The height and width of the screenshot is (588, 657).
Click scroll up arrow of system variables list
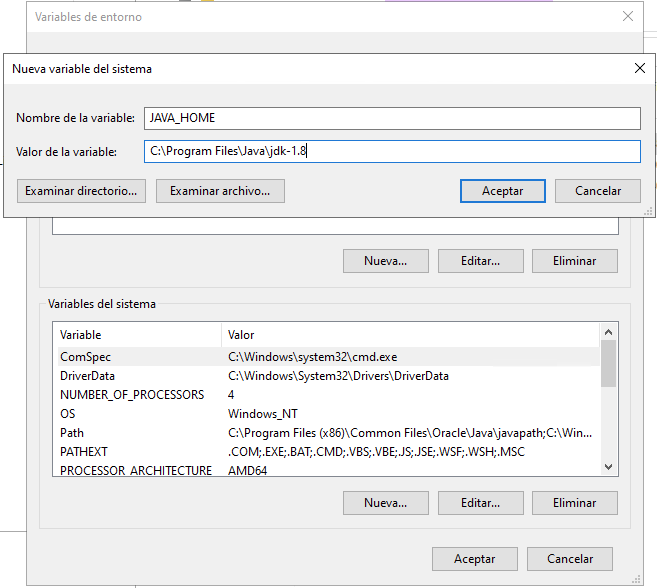[608, 332]
